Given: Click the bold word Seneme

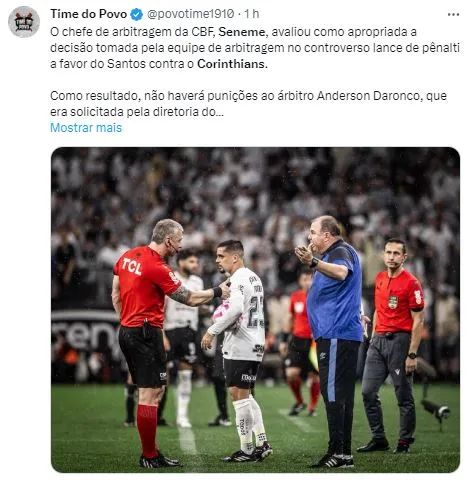Looking at the screenshot, I should (242, 32).
